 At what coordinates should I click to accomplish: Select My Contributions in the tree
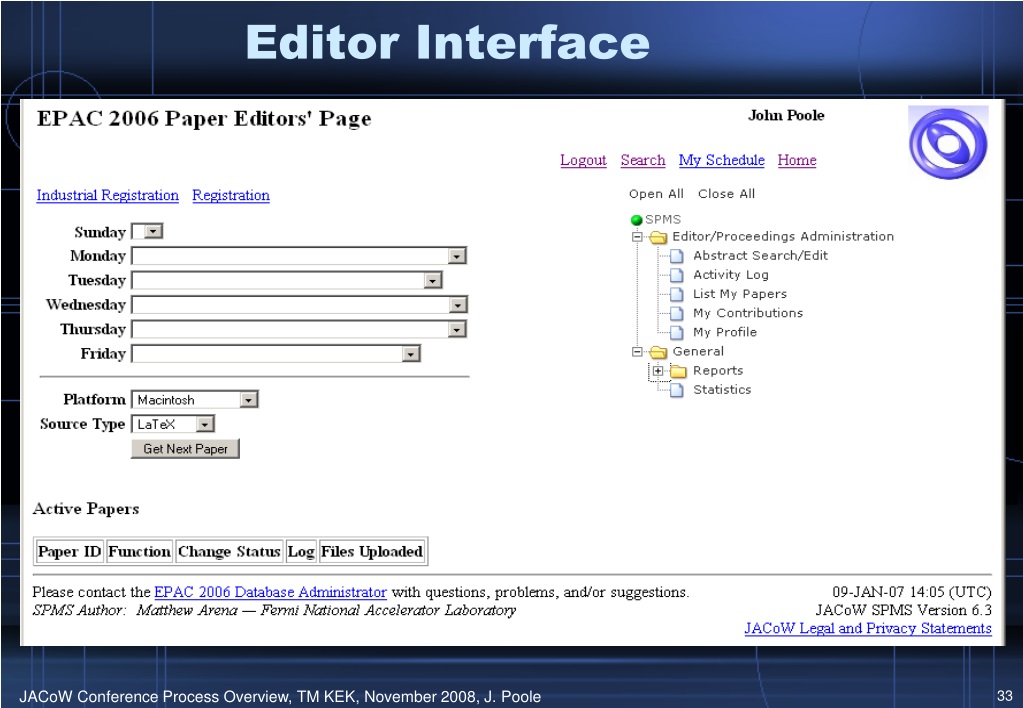click(748, 313)
